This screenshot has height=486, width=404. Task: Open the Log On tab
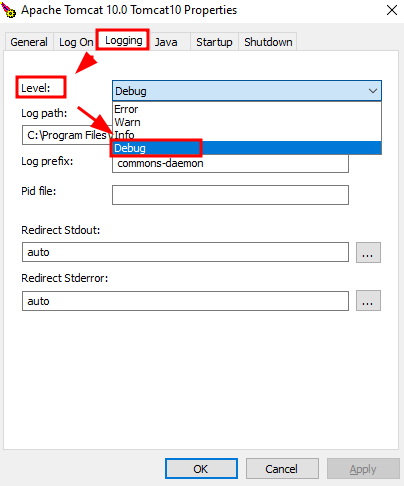76,42
